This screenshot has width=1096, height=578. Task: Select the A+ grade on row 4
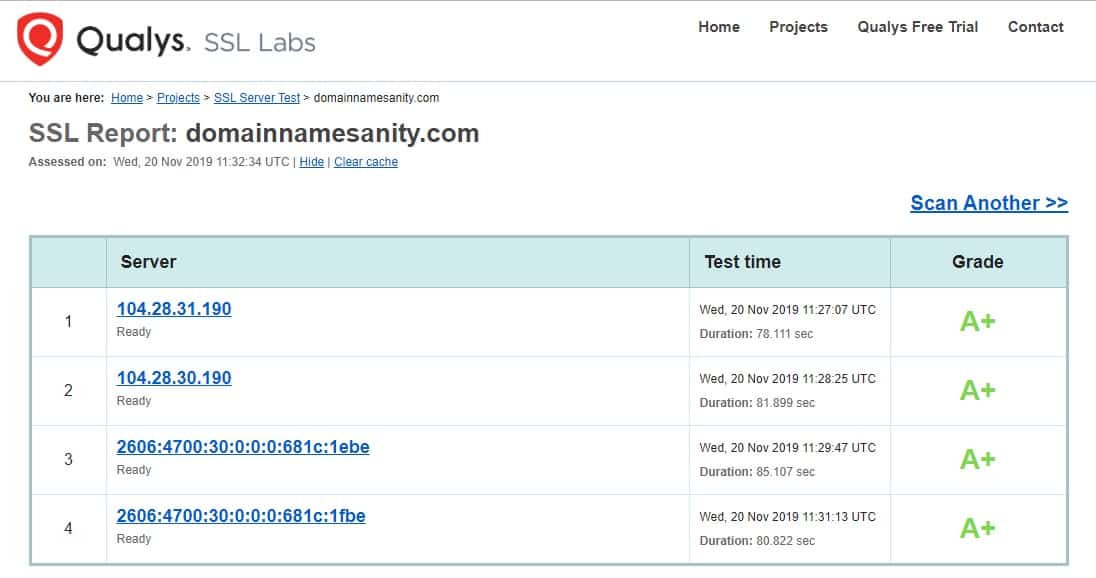[x=977, y=528]
